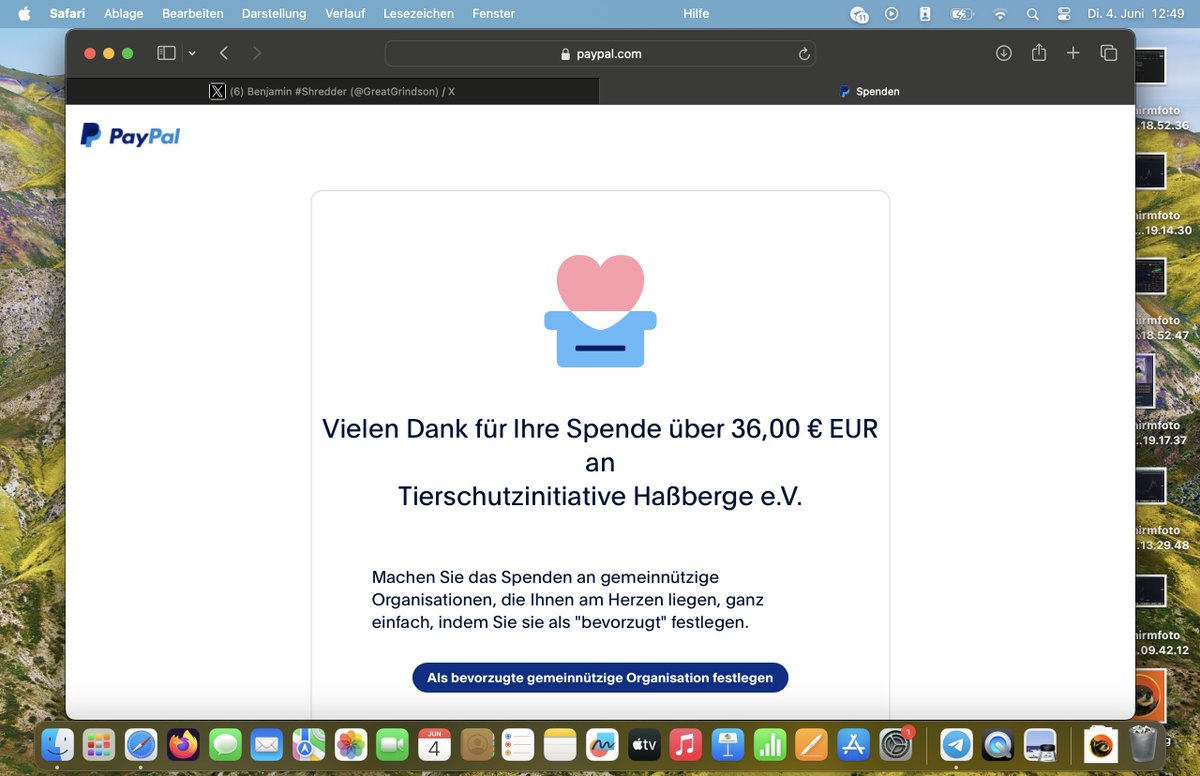Screen dimensions: 1200x776
Task: Set as preferred charity organisation button
Action: [600, 677]
